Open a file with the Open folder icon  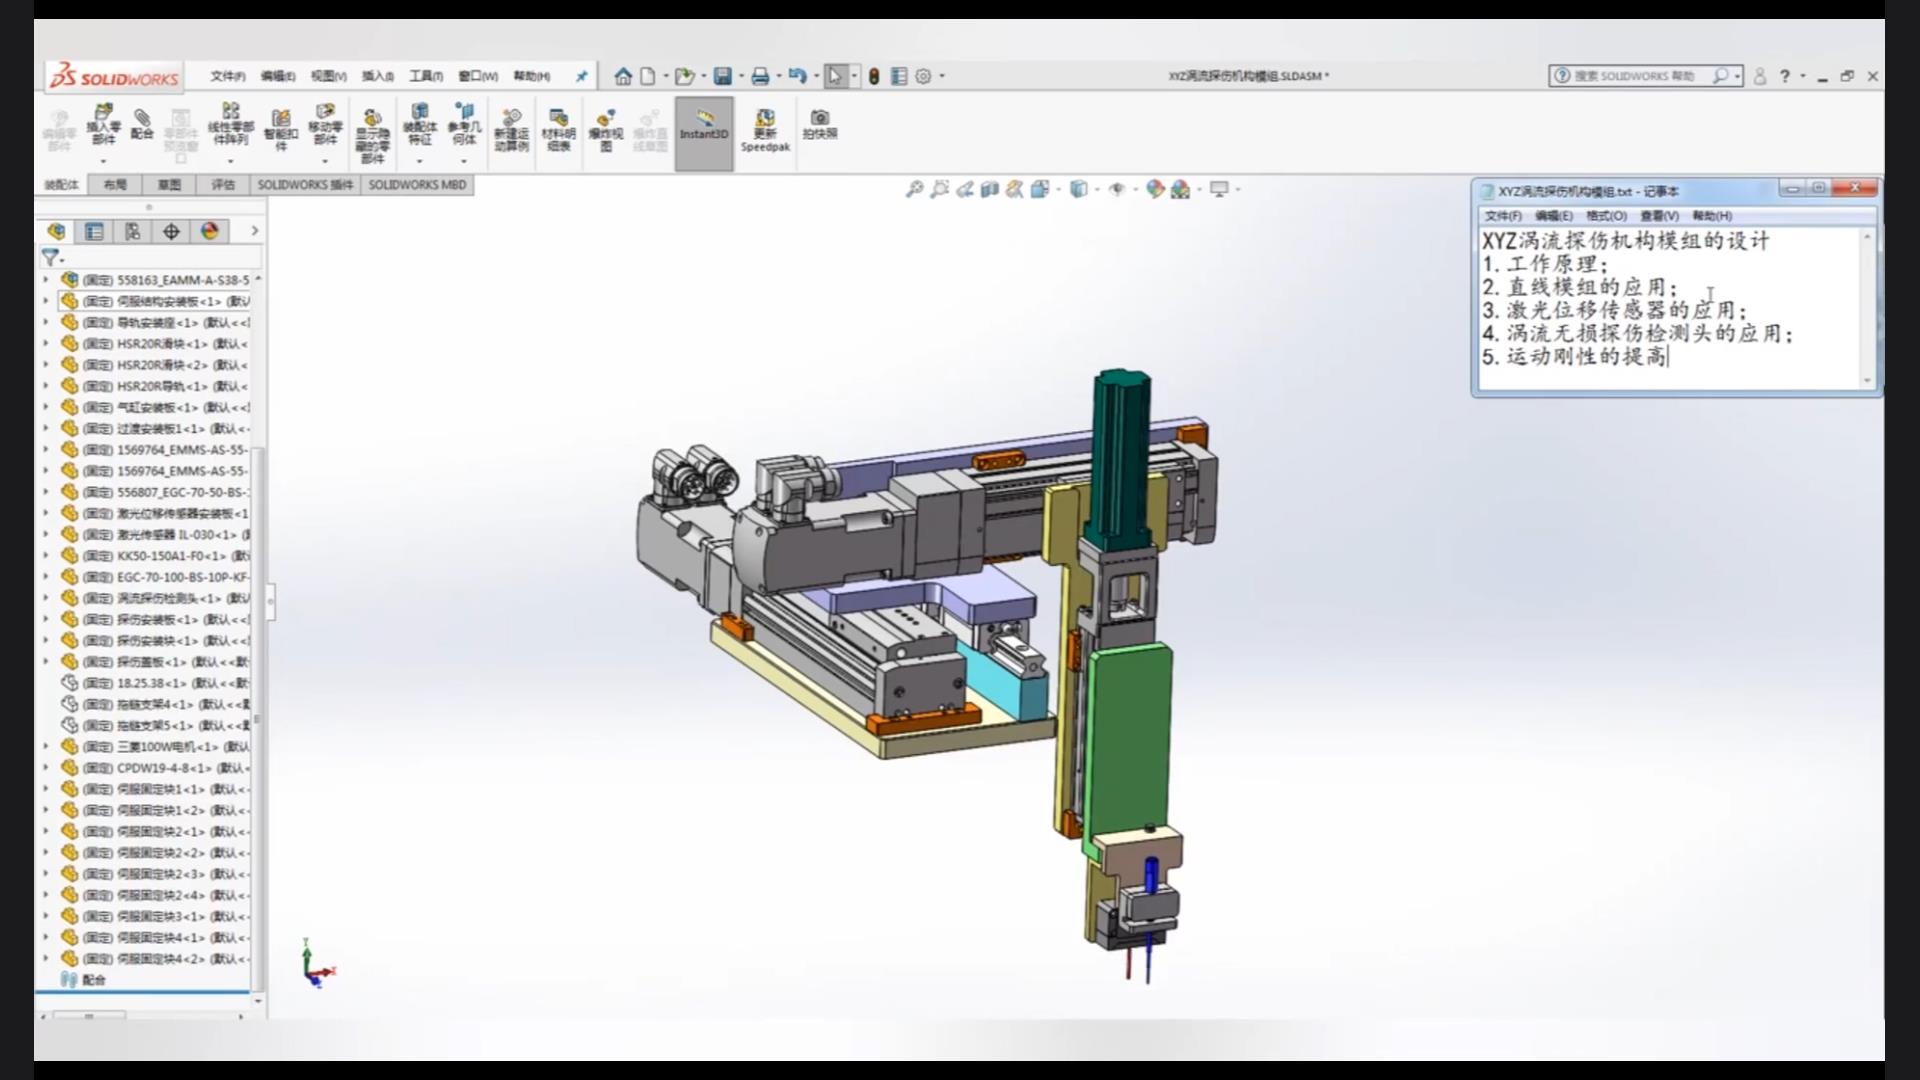[684, 76]
